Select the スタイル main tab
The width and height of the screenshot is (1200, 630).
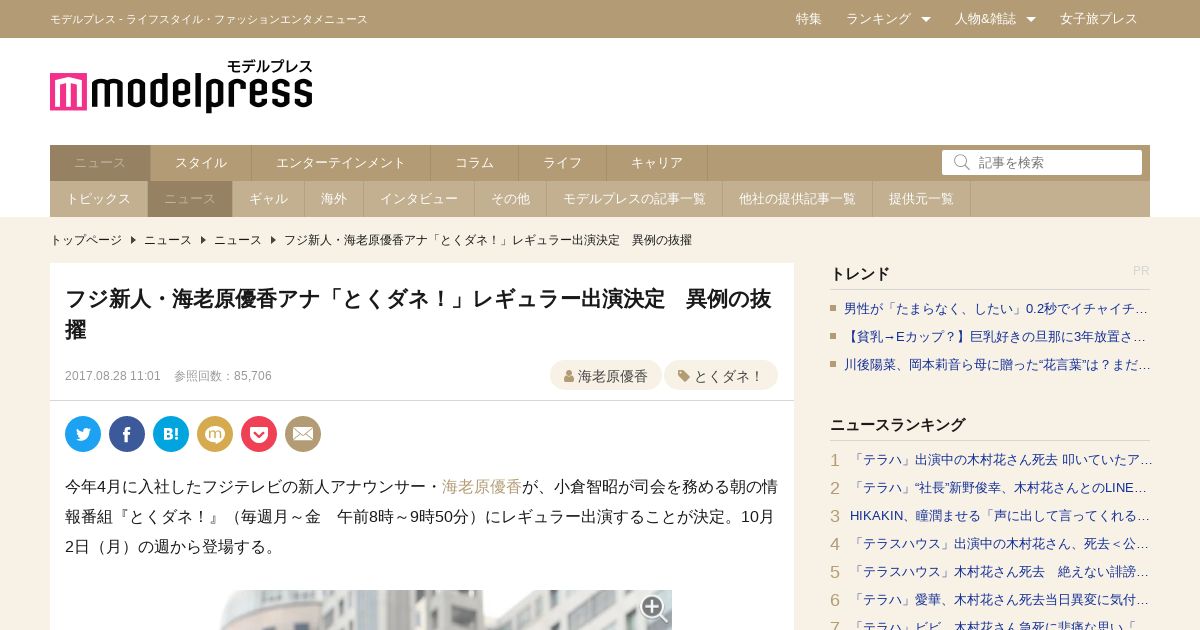[x=201, y=163]
